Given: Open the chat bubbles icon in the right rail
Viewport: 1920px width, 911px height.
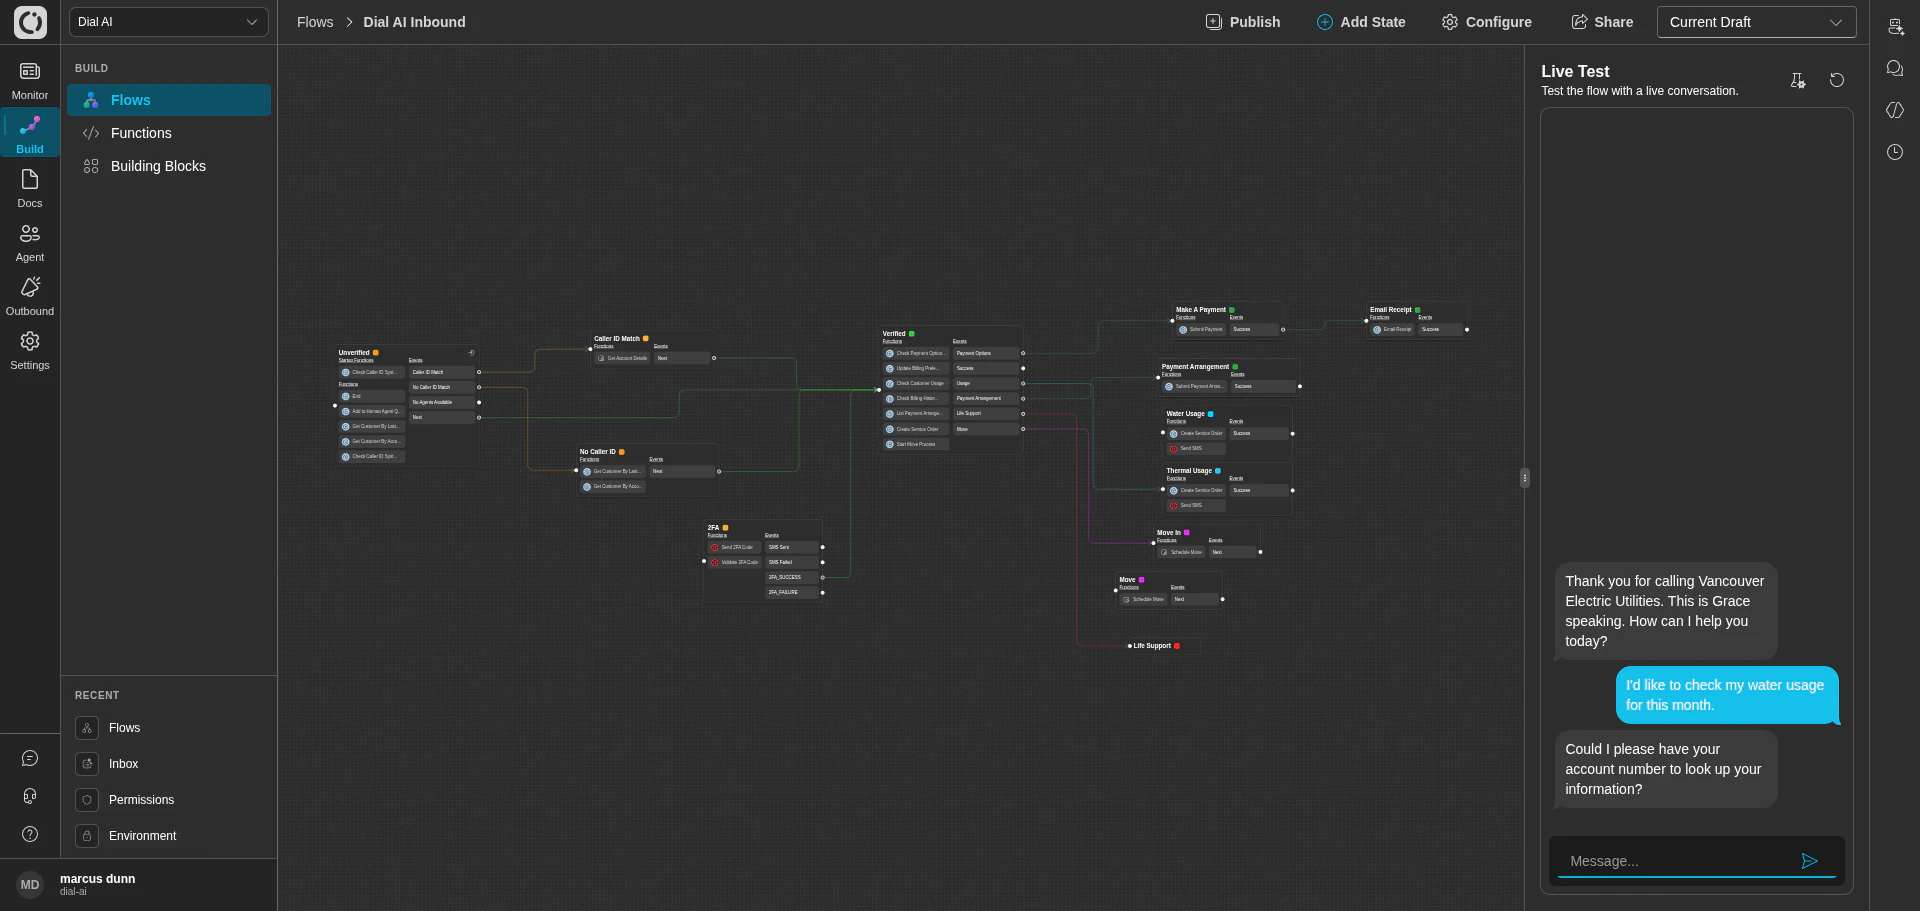Looking at the screenshot, I should tap(1895, 68).
